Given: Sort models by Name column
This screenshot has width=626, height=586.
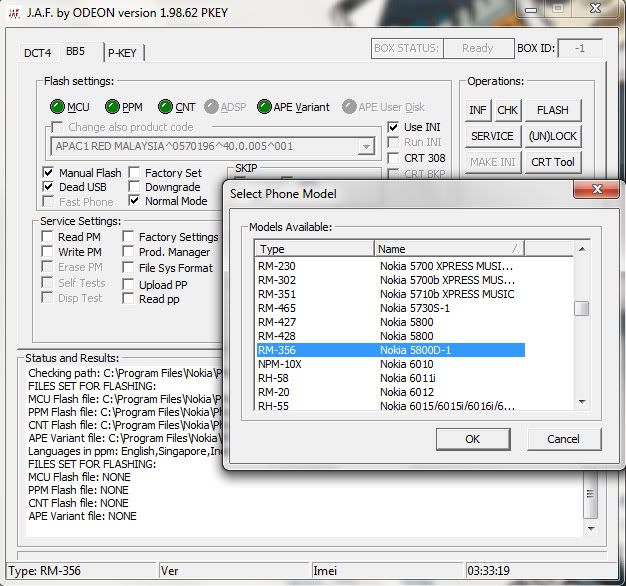Looking at the screenshot, I should pos(449,249).
